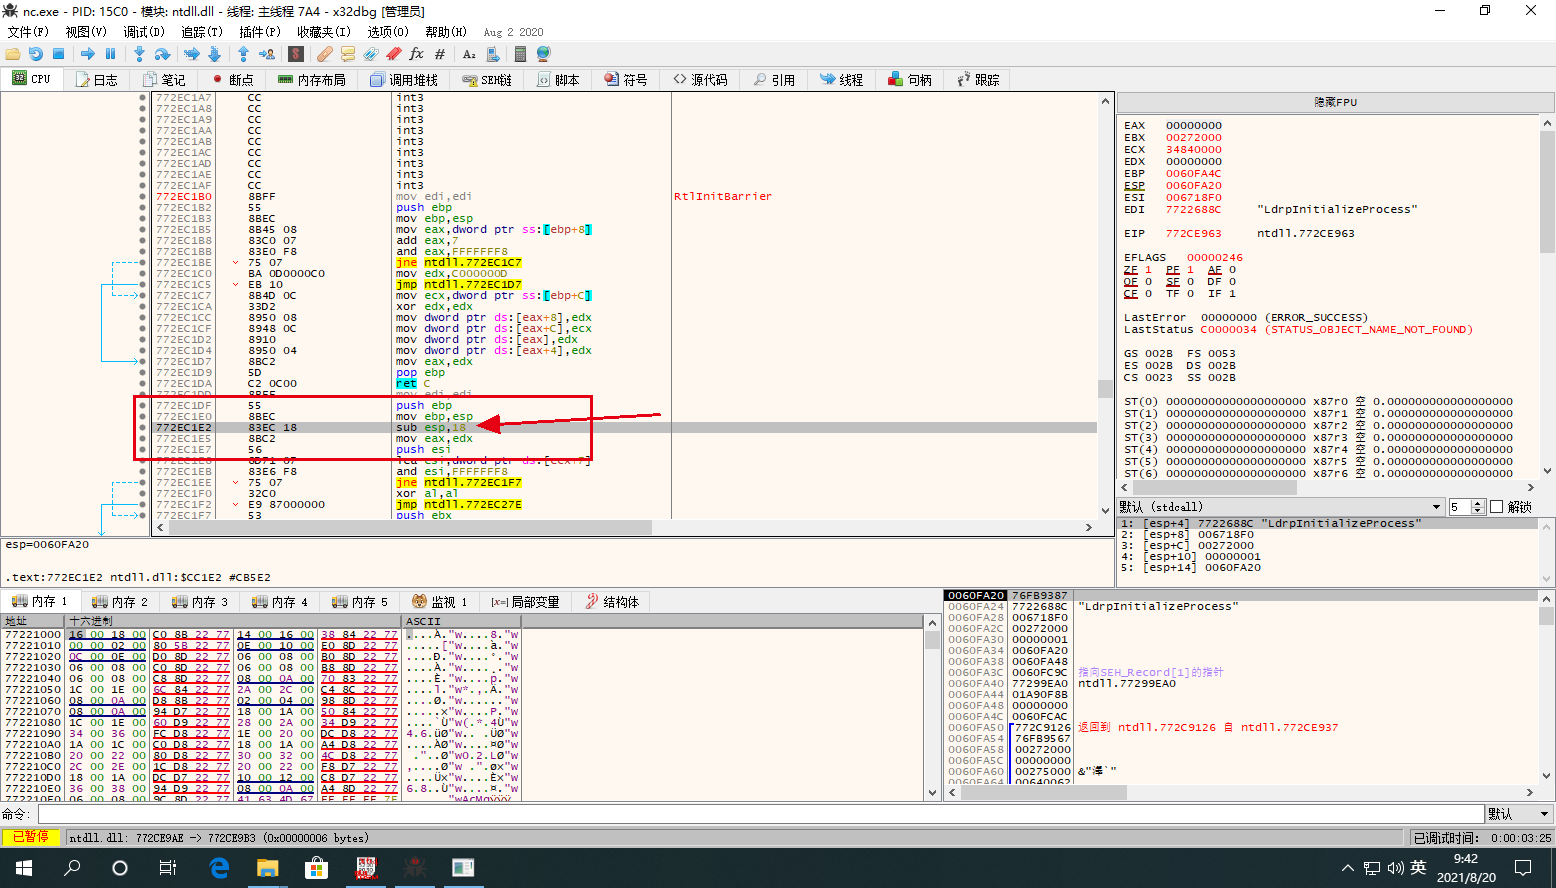Click the globe Check for Updates icon

(543, 54)
